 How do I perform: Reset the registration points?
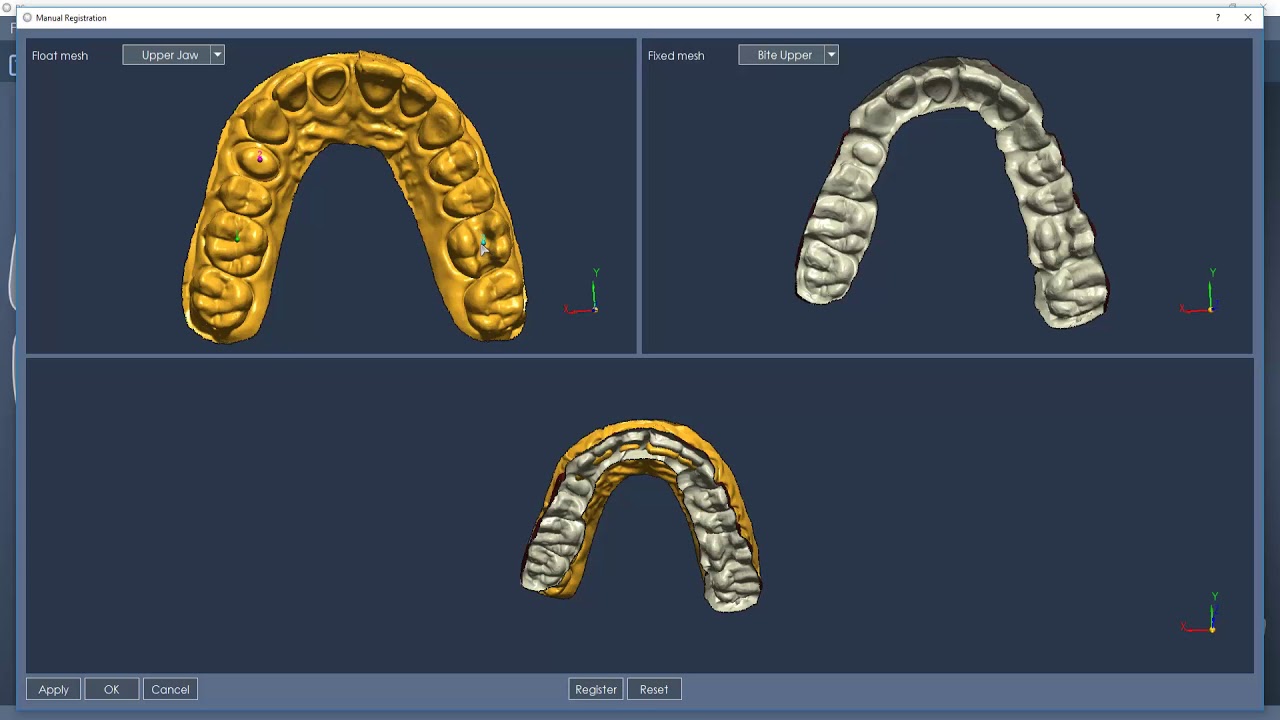(654, 689)
